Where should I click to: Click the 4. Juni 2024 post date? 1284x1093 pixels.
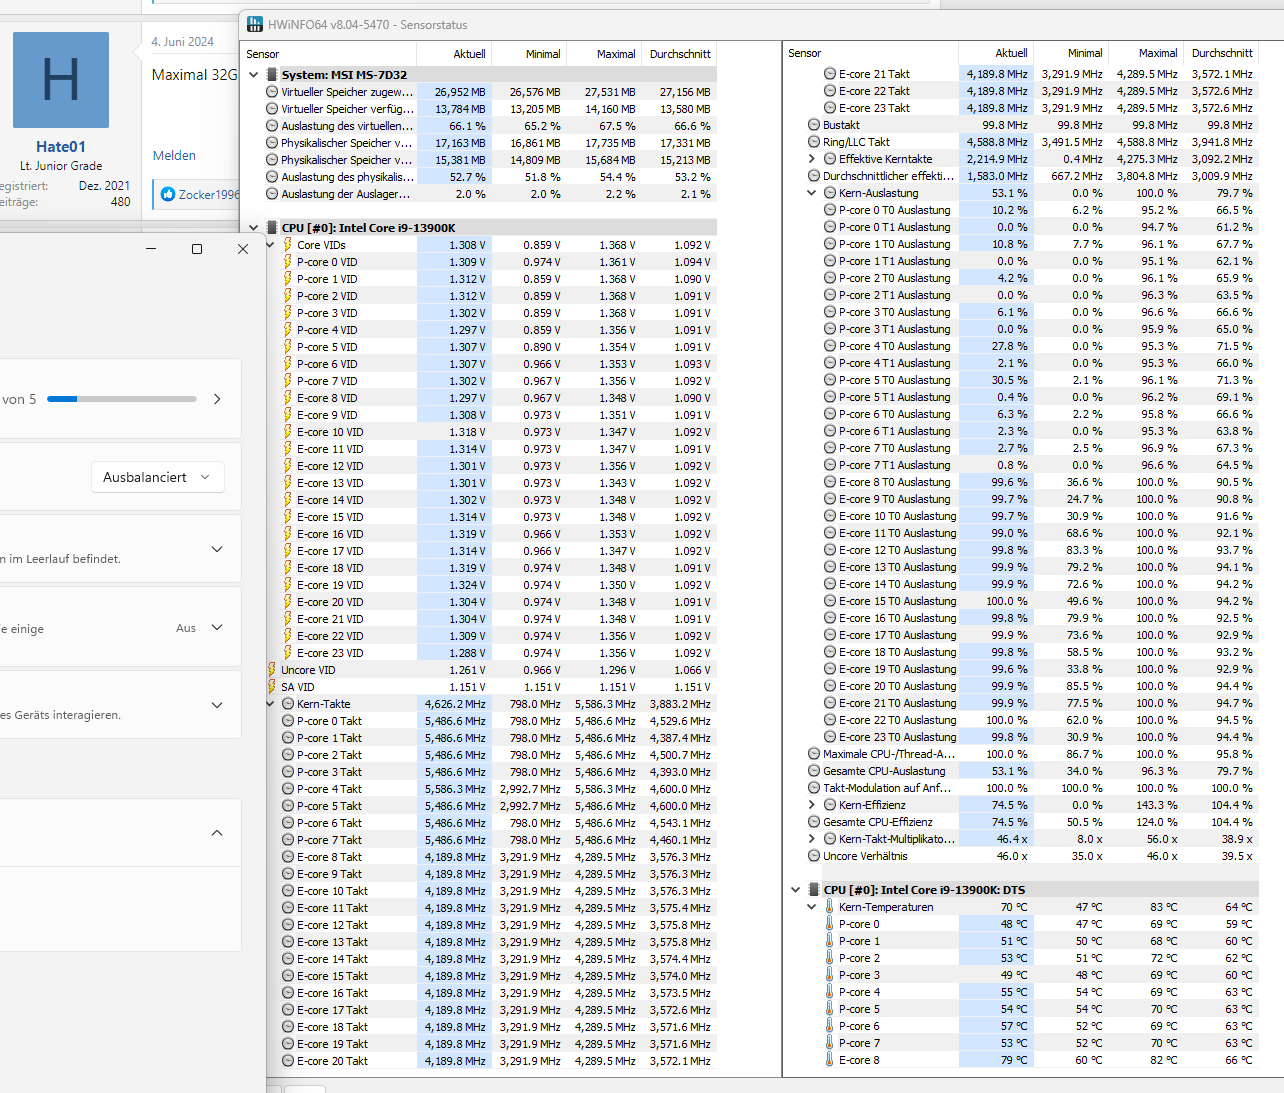(182, 41)
